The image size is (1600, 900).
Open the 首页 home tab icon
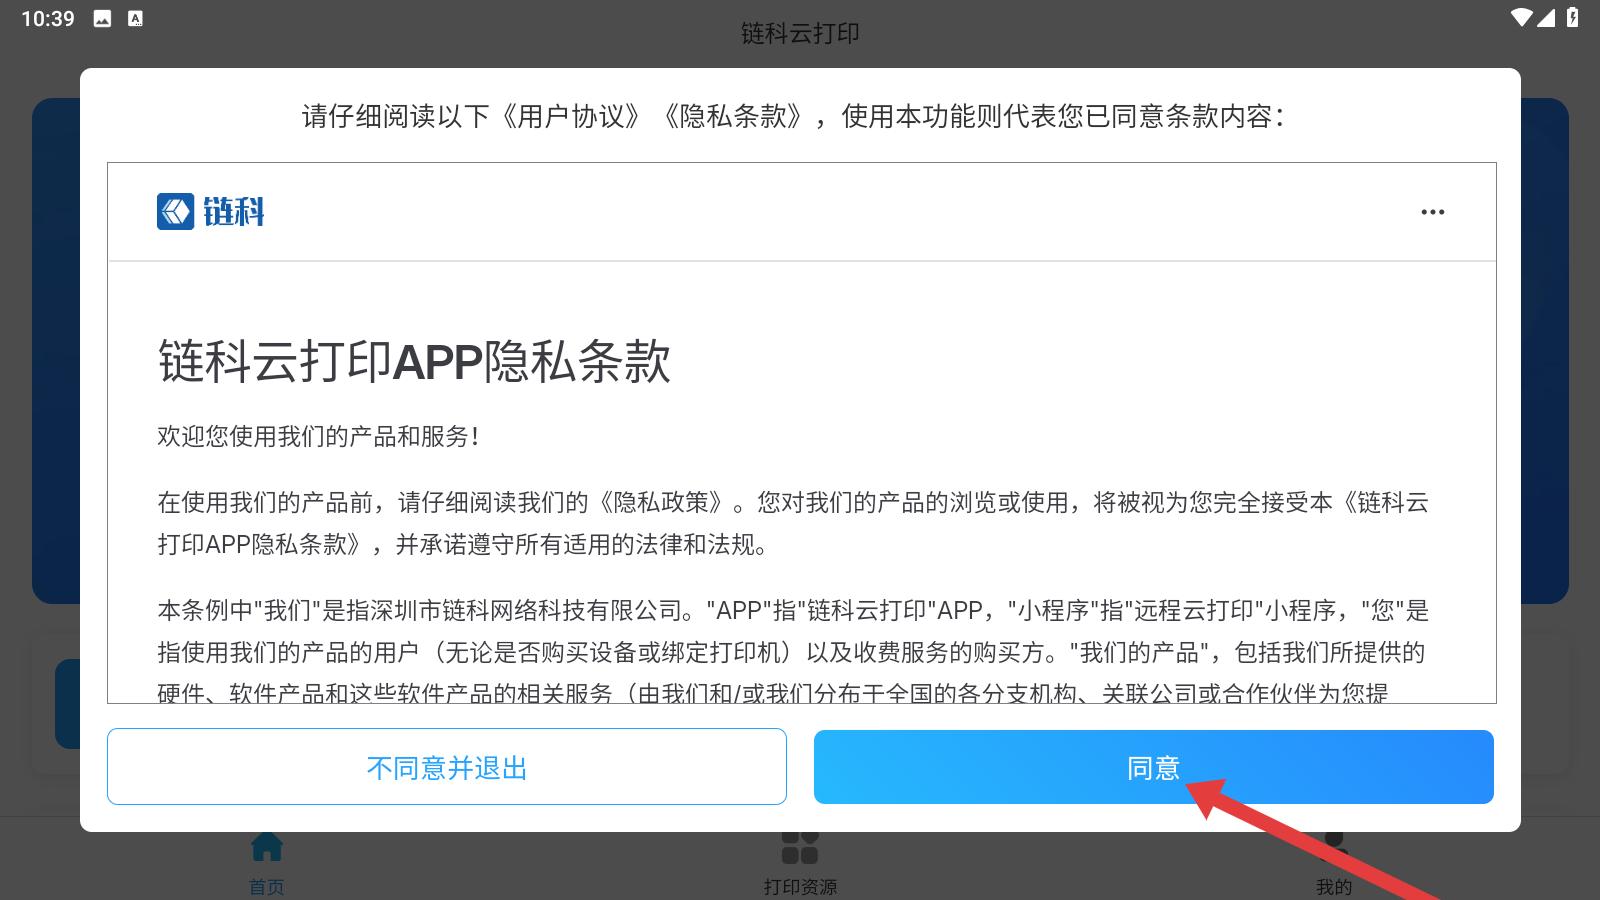tap(267, 847)
